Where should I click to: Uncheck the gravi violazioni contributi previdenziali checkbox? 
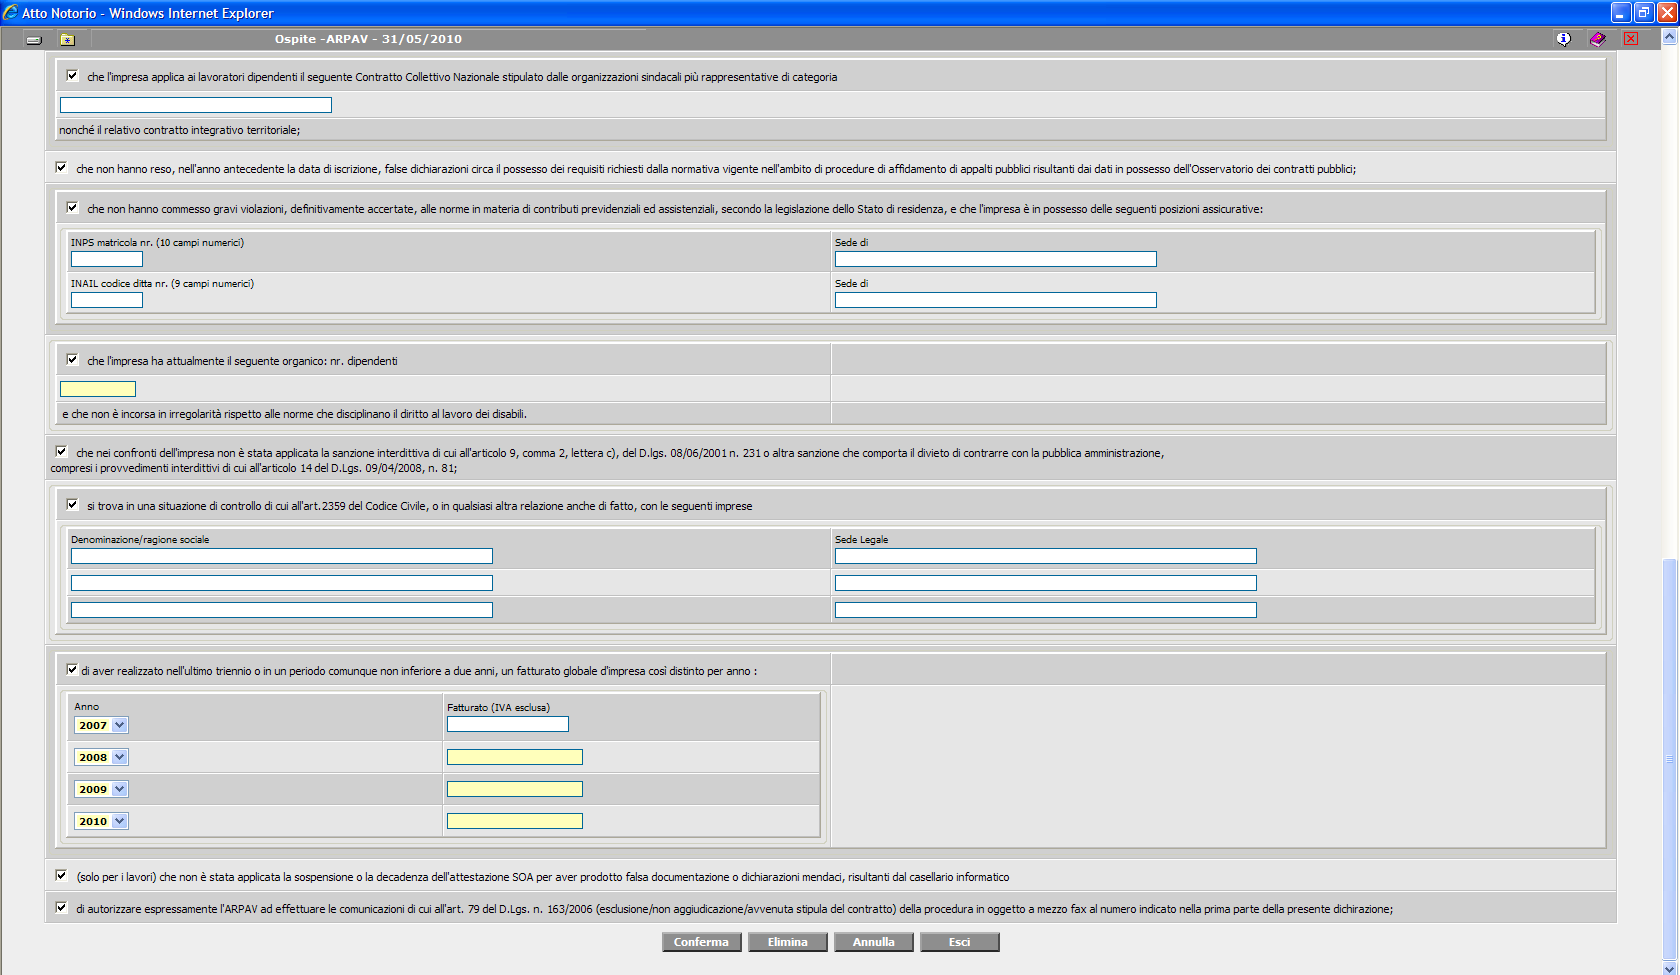coord(72,207)
